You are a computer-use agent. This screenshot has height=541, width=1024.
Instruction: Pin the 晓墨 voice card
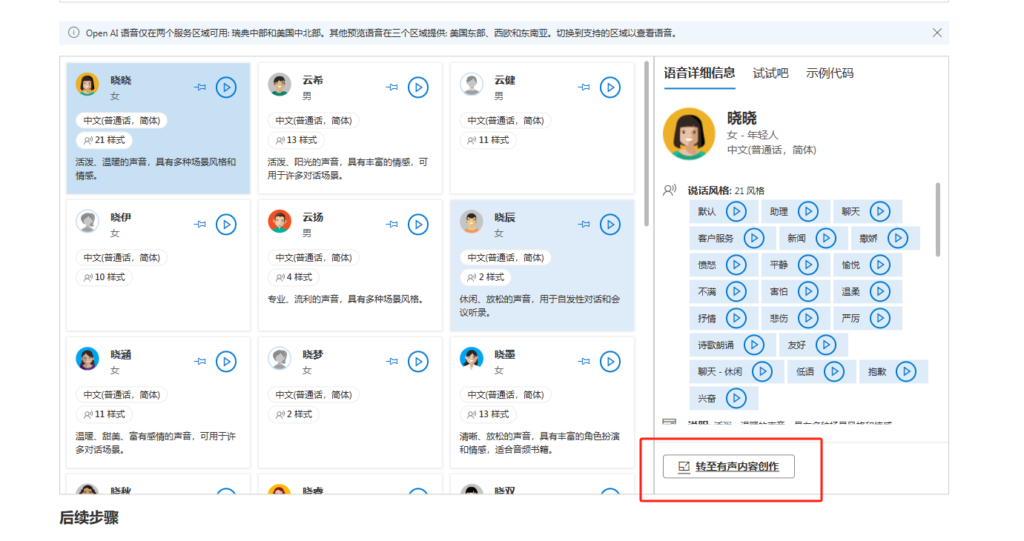[584, 361]
